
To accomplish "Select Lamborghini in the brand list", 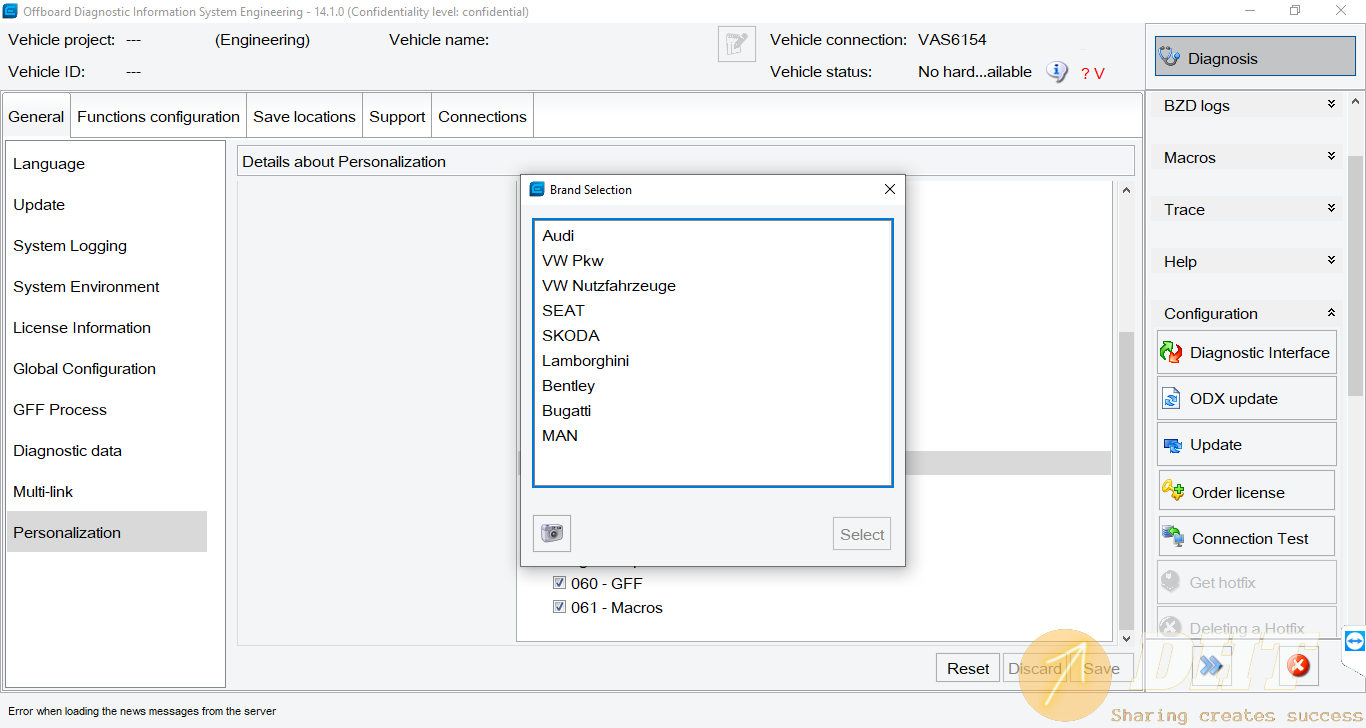I will coord(585,361).
